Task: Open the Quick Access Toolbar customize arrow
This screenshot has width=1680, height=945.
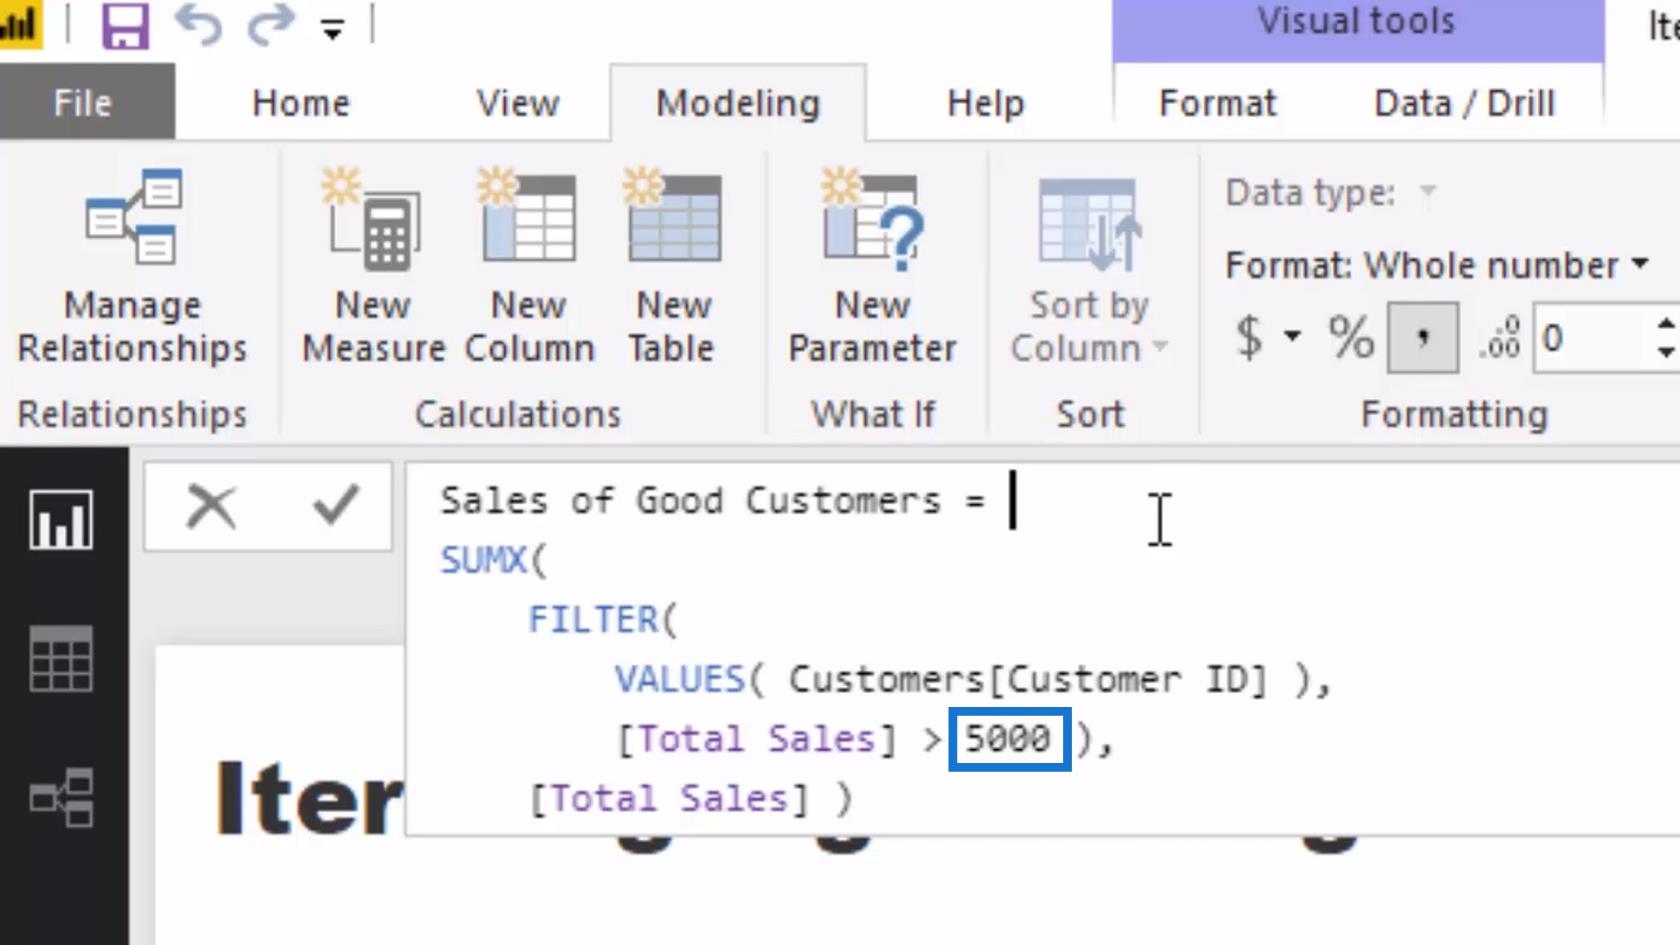Action: pos(333,30)
